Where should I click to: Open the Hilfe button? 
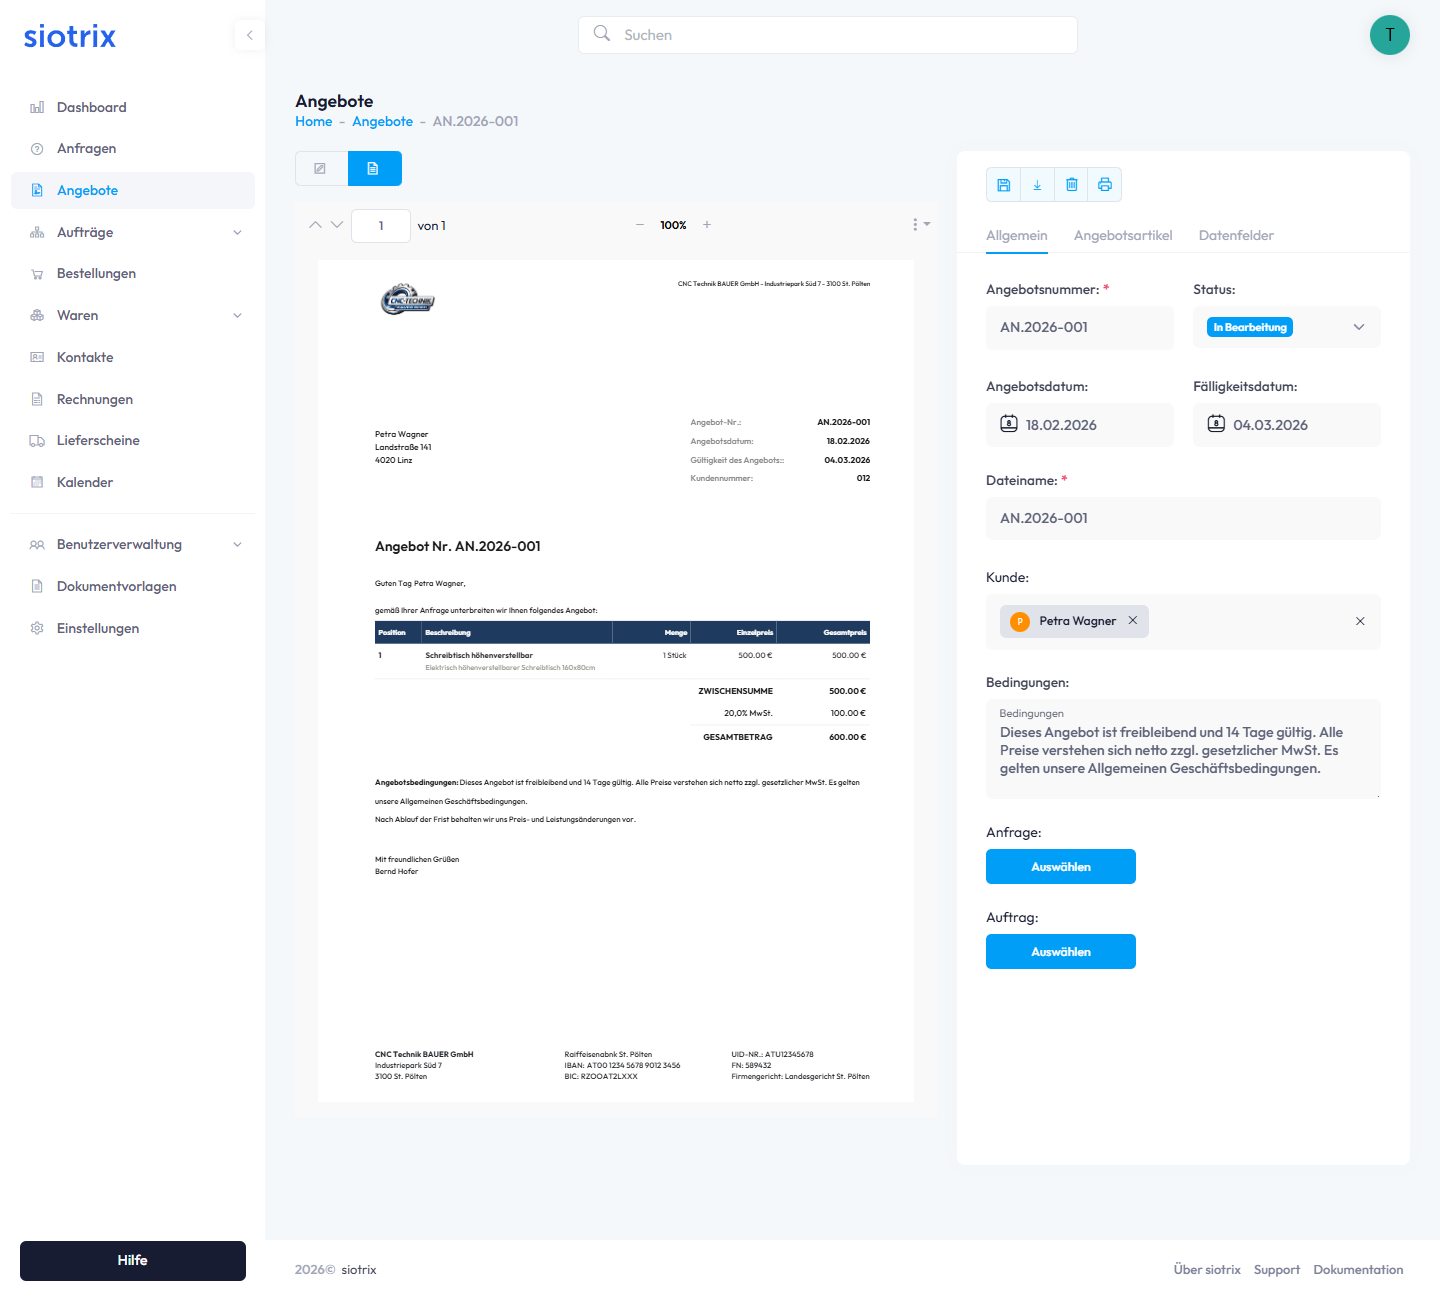[x=133, y=1261]
